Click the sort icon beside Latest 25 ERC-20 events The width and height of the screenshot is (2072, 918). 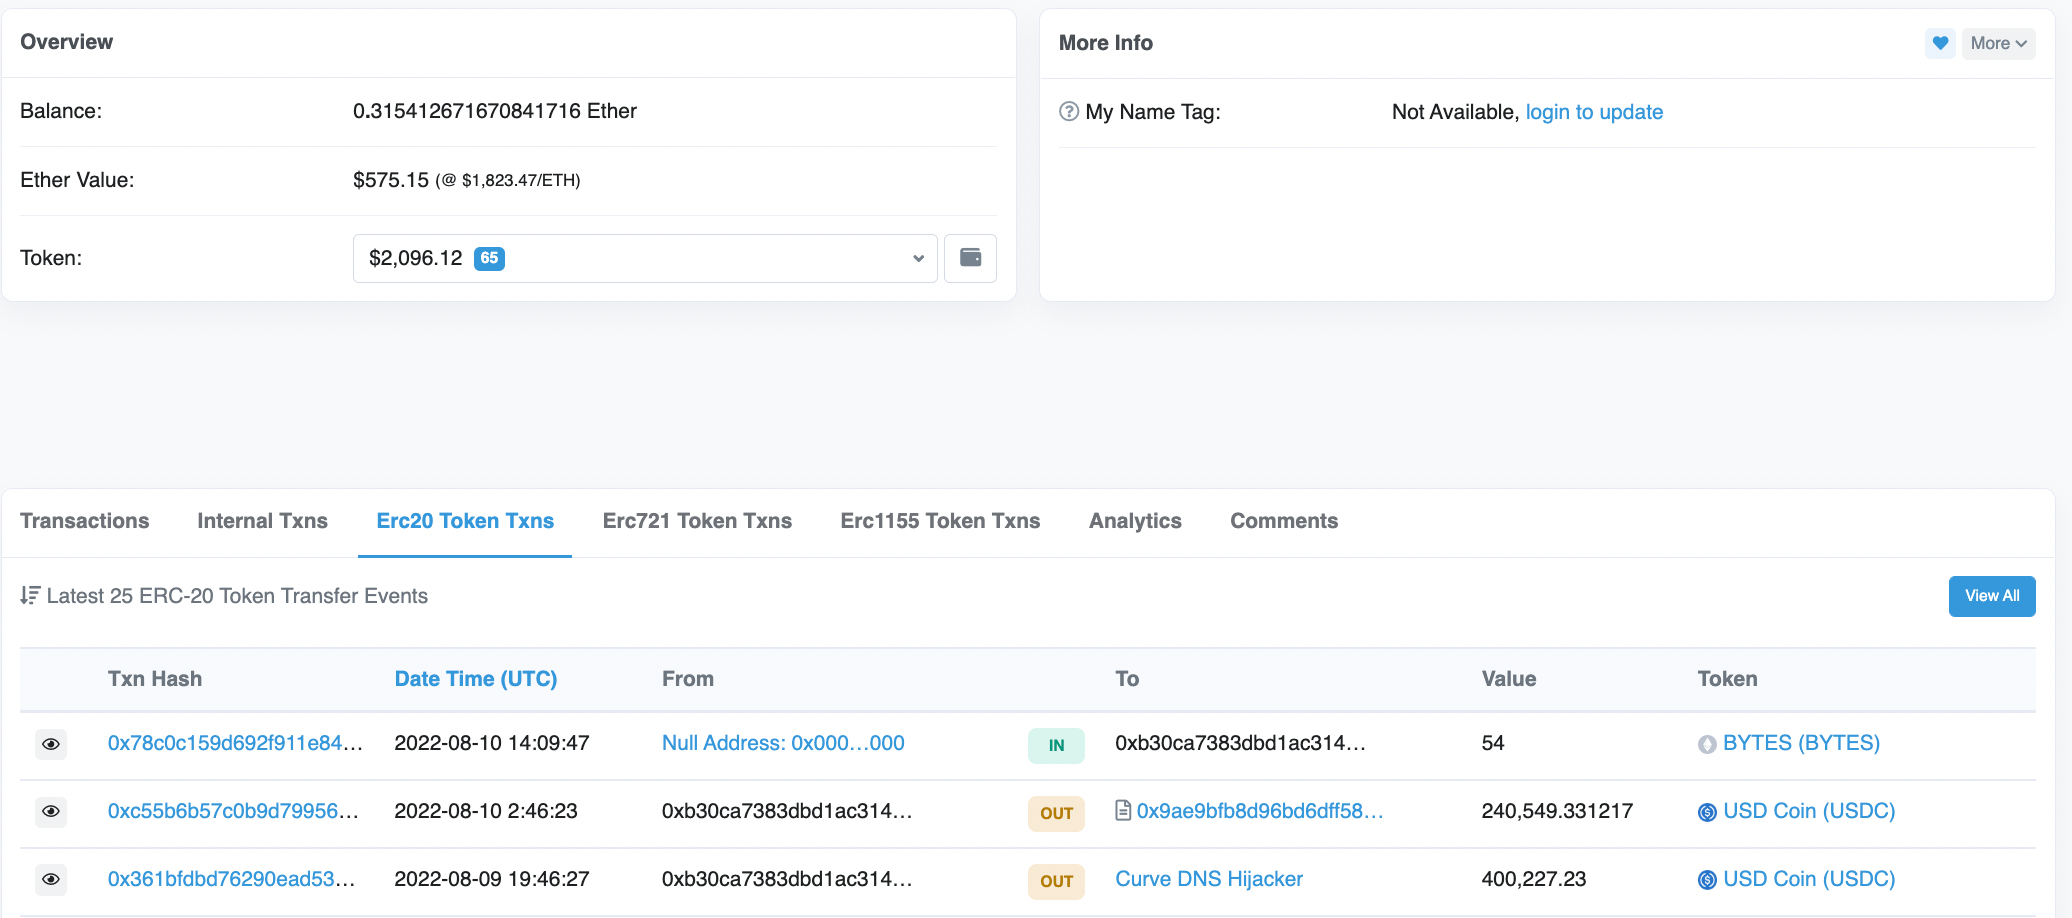click(30, 596)
